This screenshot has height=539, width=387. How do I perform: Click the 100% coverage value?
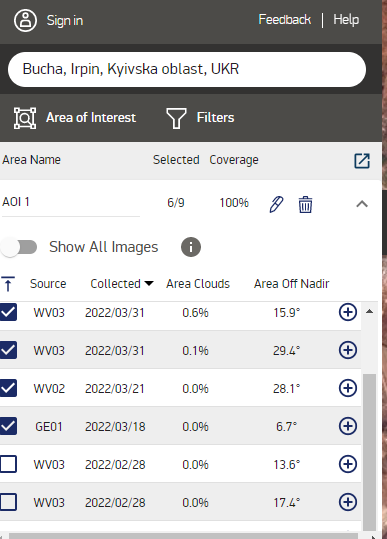pyautogui.click(x=234, y=202)
